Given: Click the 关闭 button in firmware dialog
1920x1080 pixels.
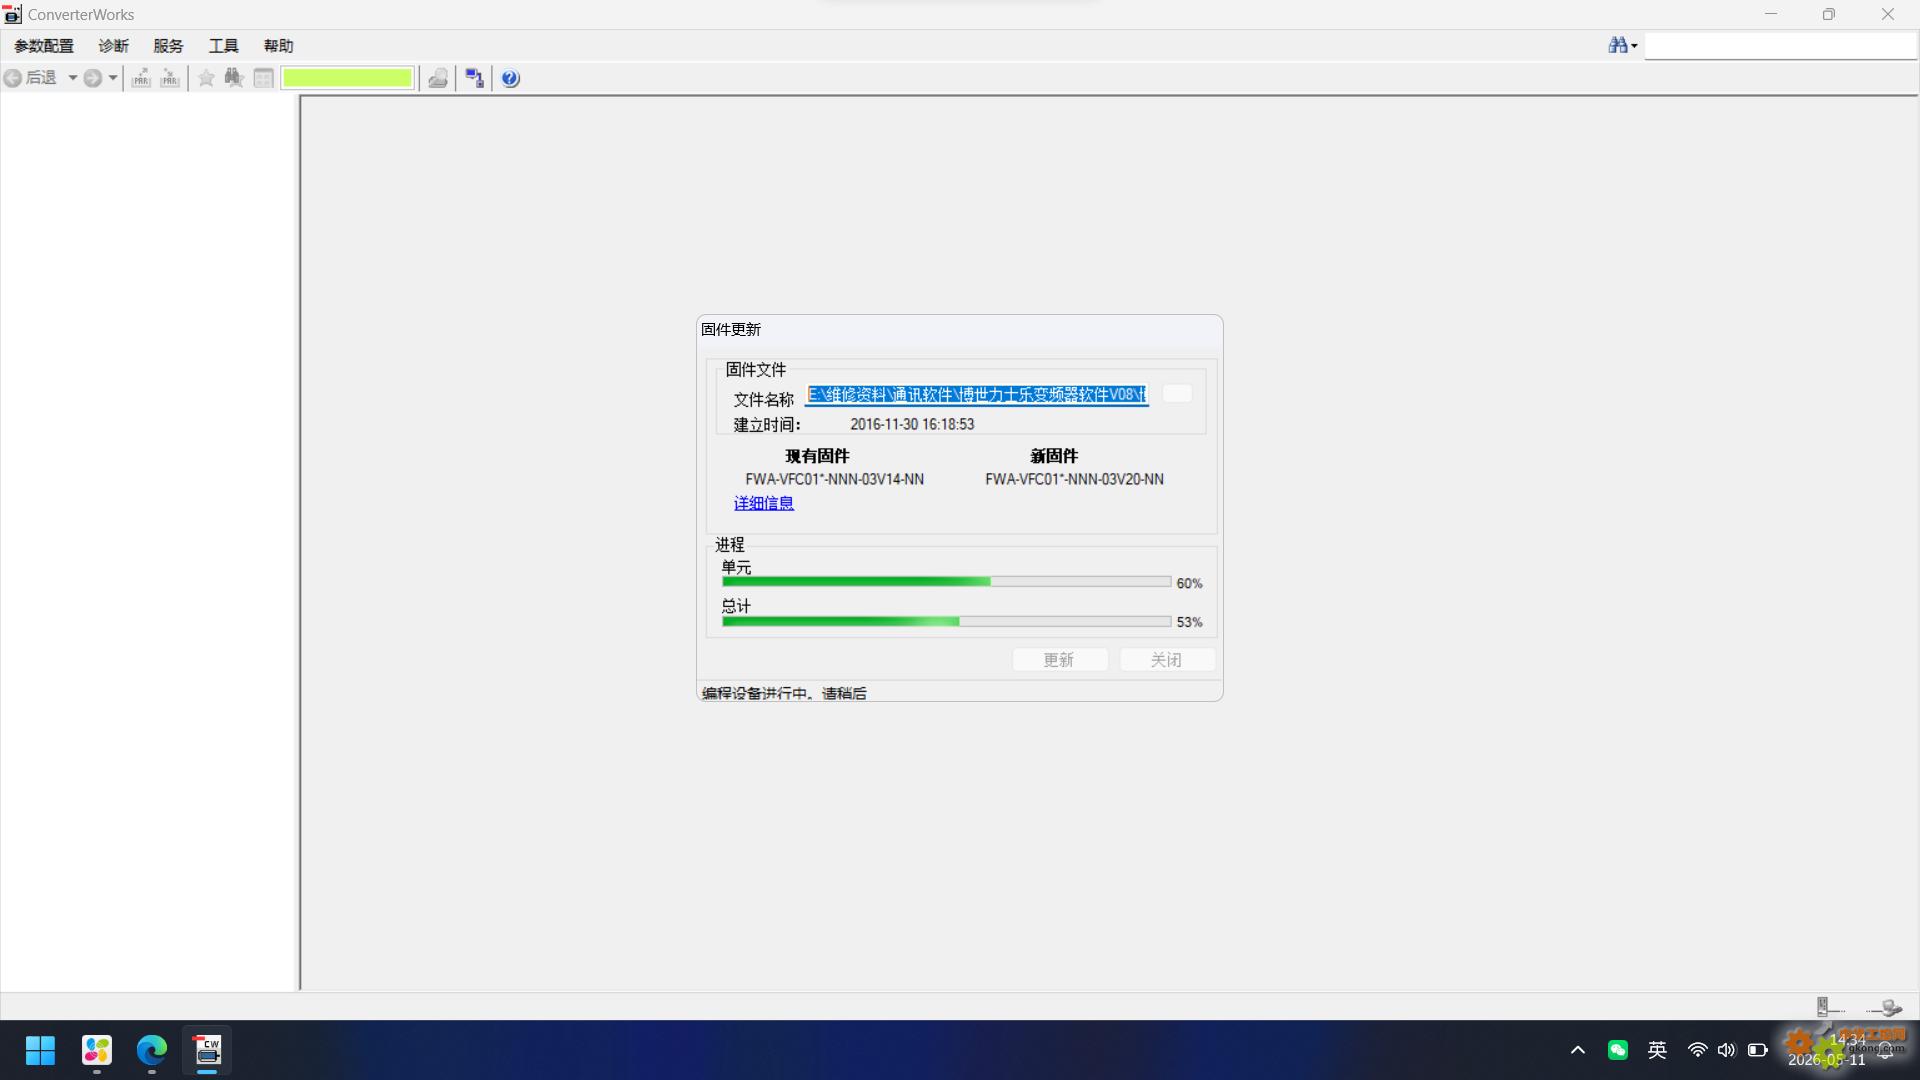Looking at the screenshot, I should coord(1166,660).
